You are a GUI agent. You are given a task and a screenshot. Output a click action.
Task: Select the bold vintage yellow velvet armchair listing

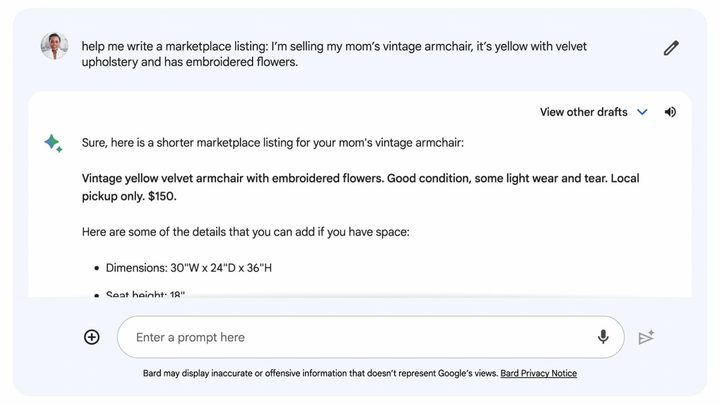360,187
